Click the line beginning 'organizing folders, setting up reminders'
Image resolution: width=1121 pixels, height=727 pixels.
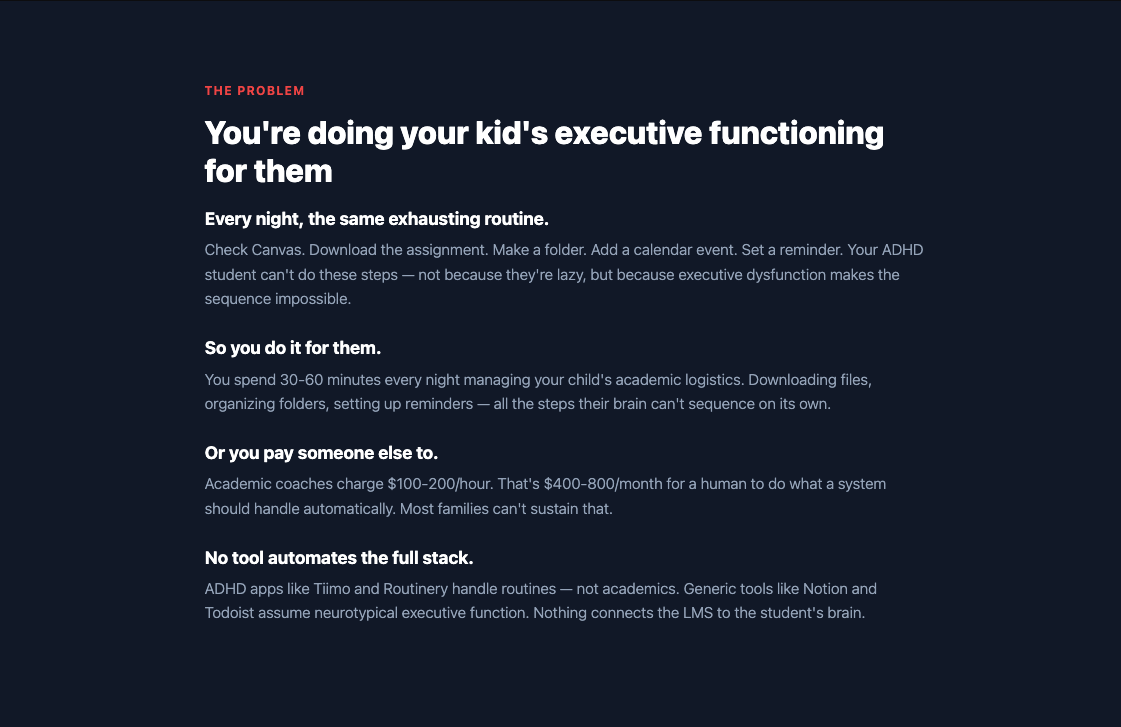click(518, 404)
